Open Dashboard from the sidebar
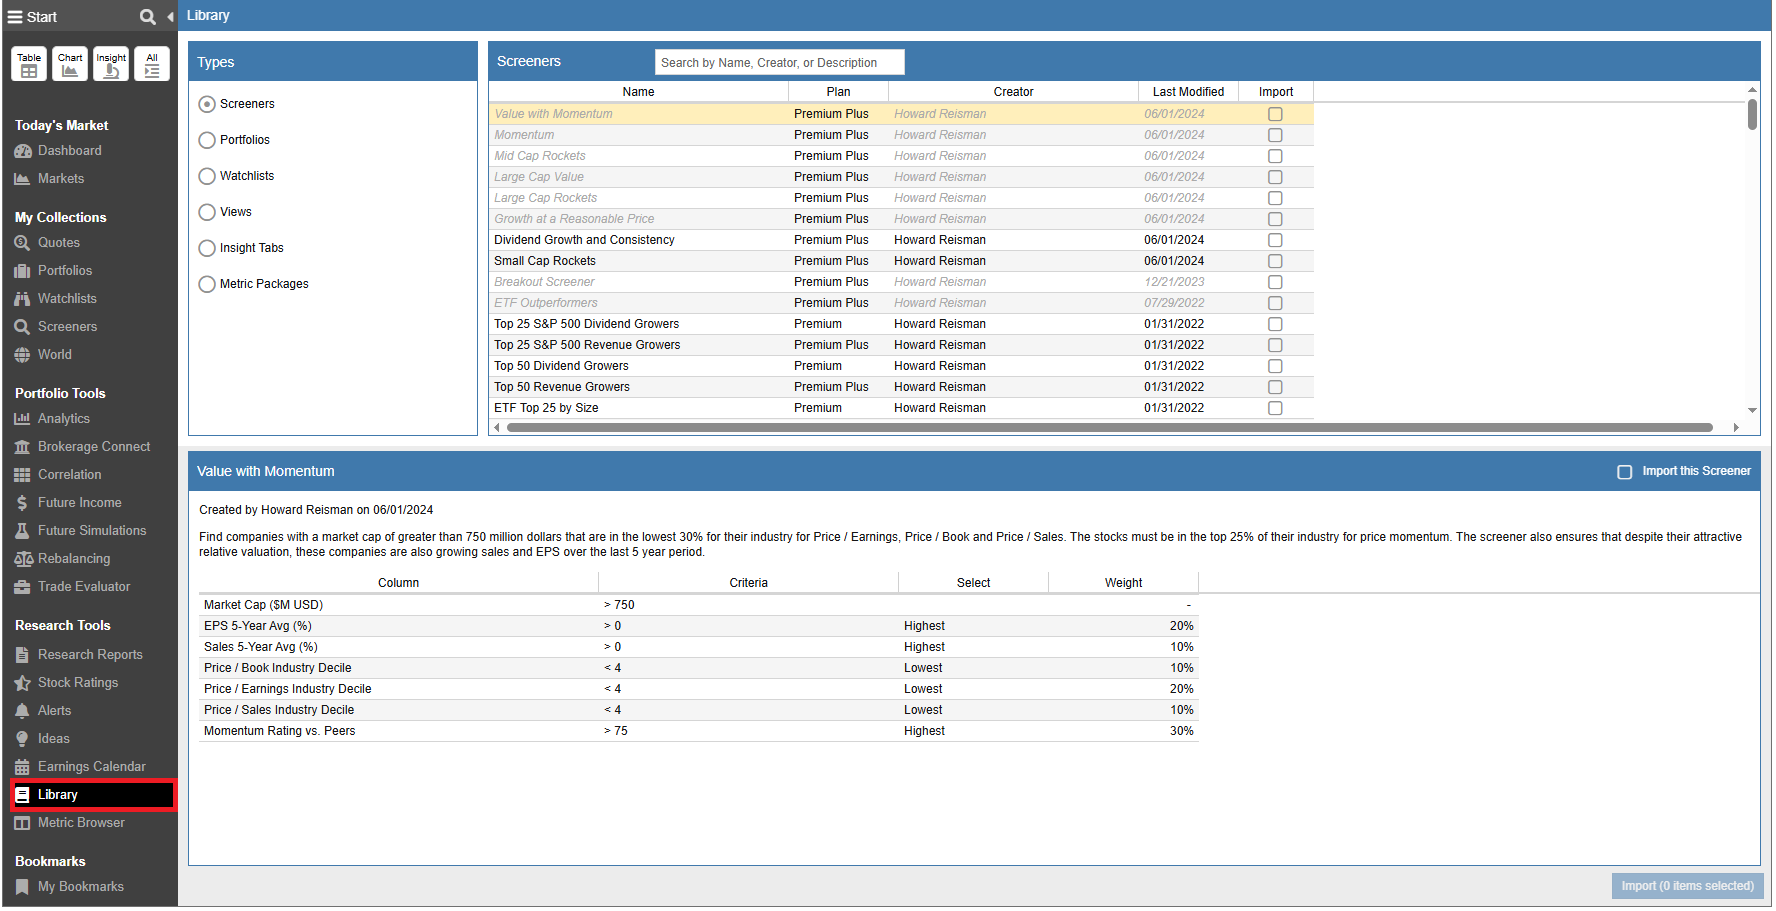The image size is (1776, 911). pyautogui.click(x=69, y=151)
